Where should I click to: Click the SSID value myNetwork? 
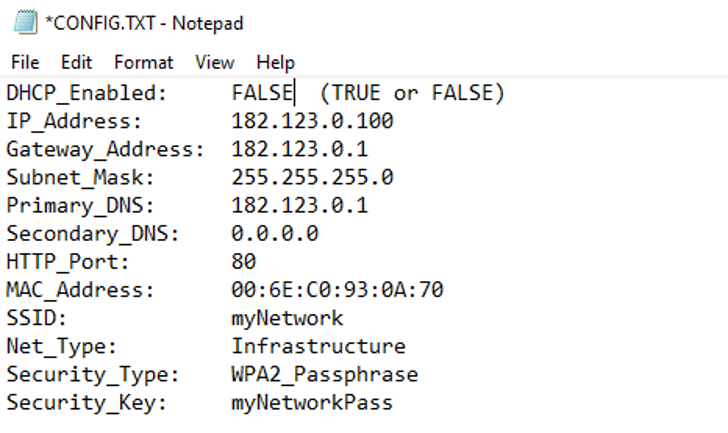click(x=287, y=318)
